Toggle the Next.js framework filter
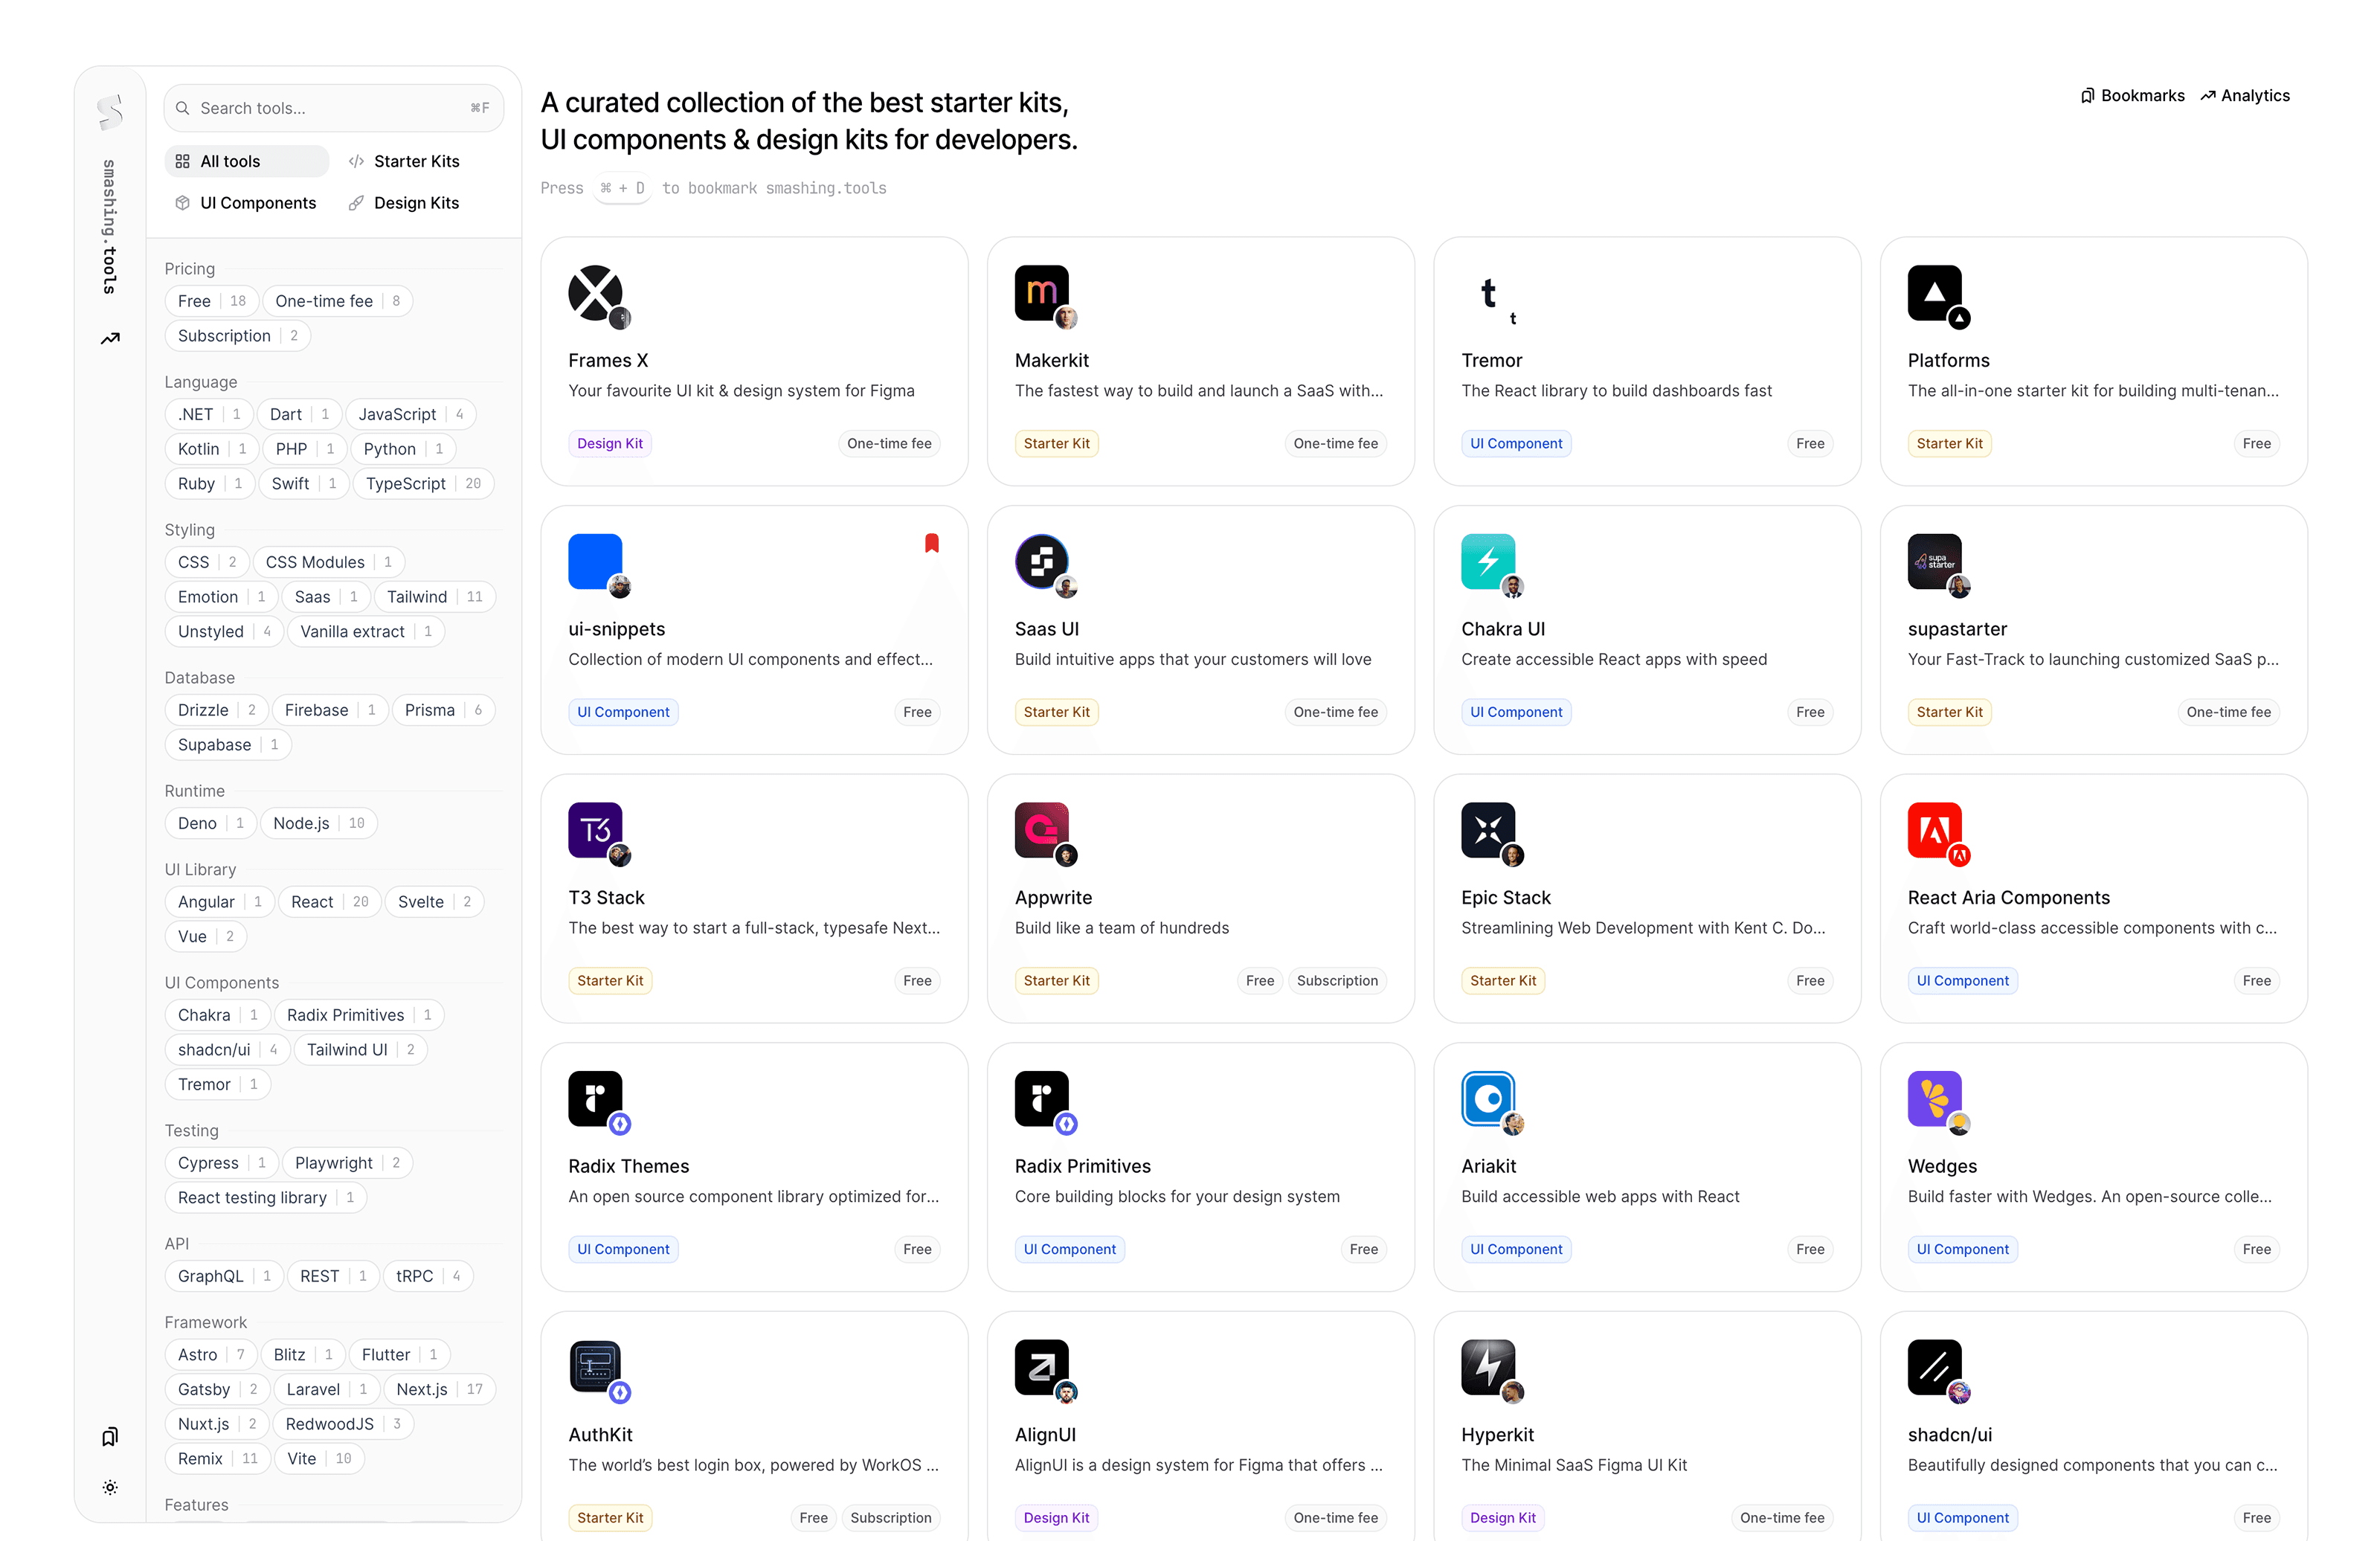Viewport: 2380px width, 1541px height. 439,1389
